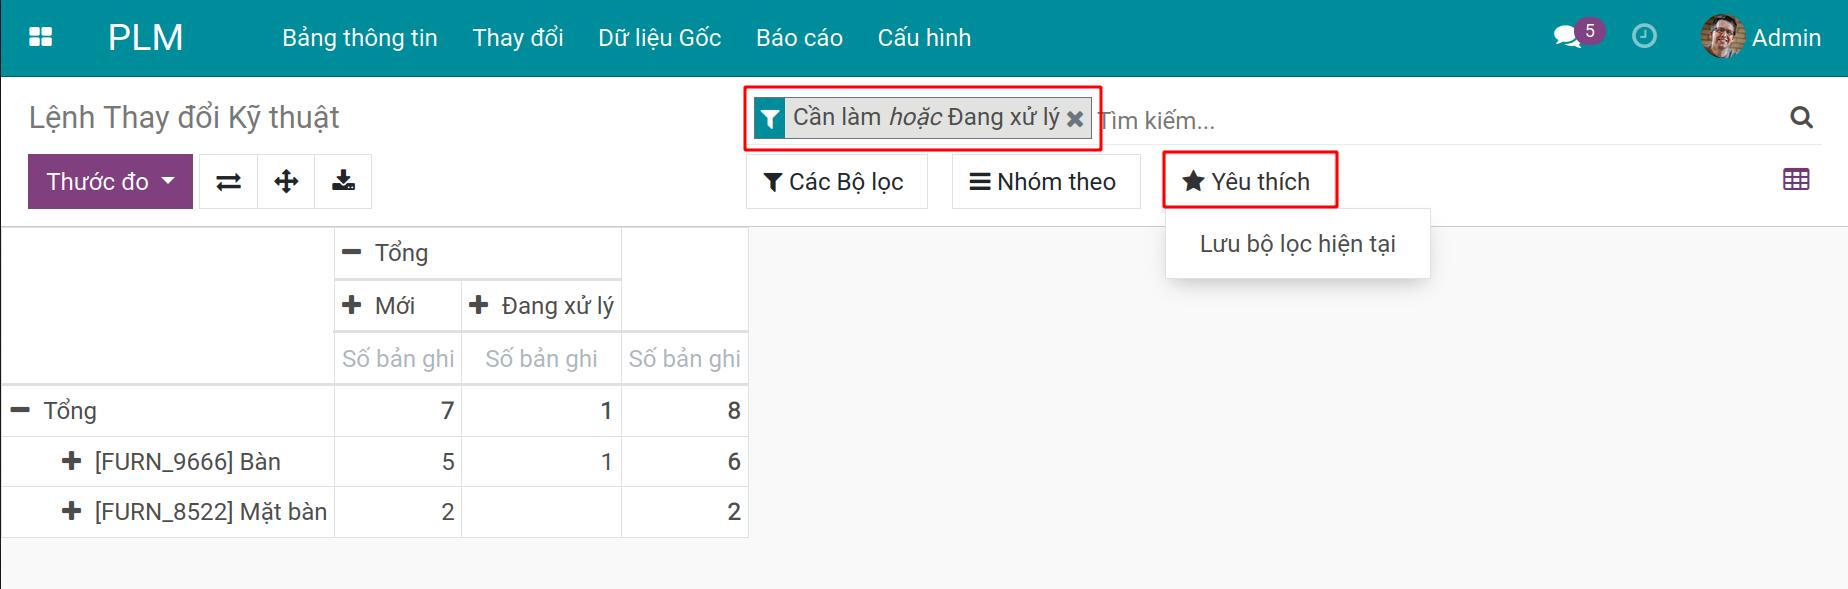
Task: Download the pivot data via export icon
Action: coord(343,181)
